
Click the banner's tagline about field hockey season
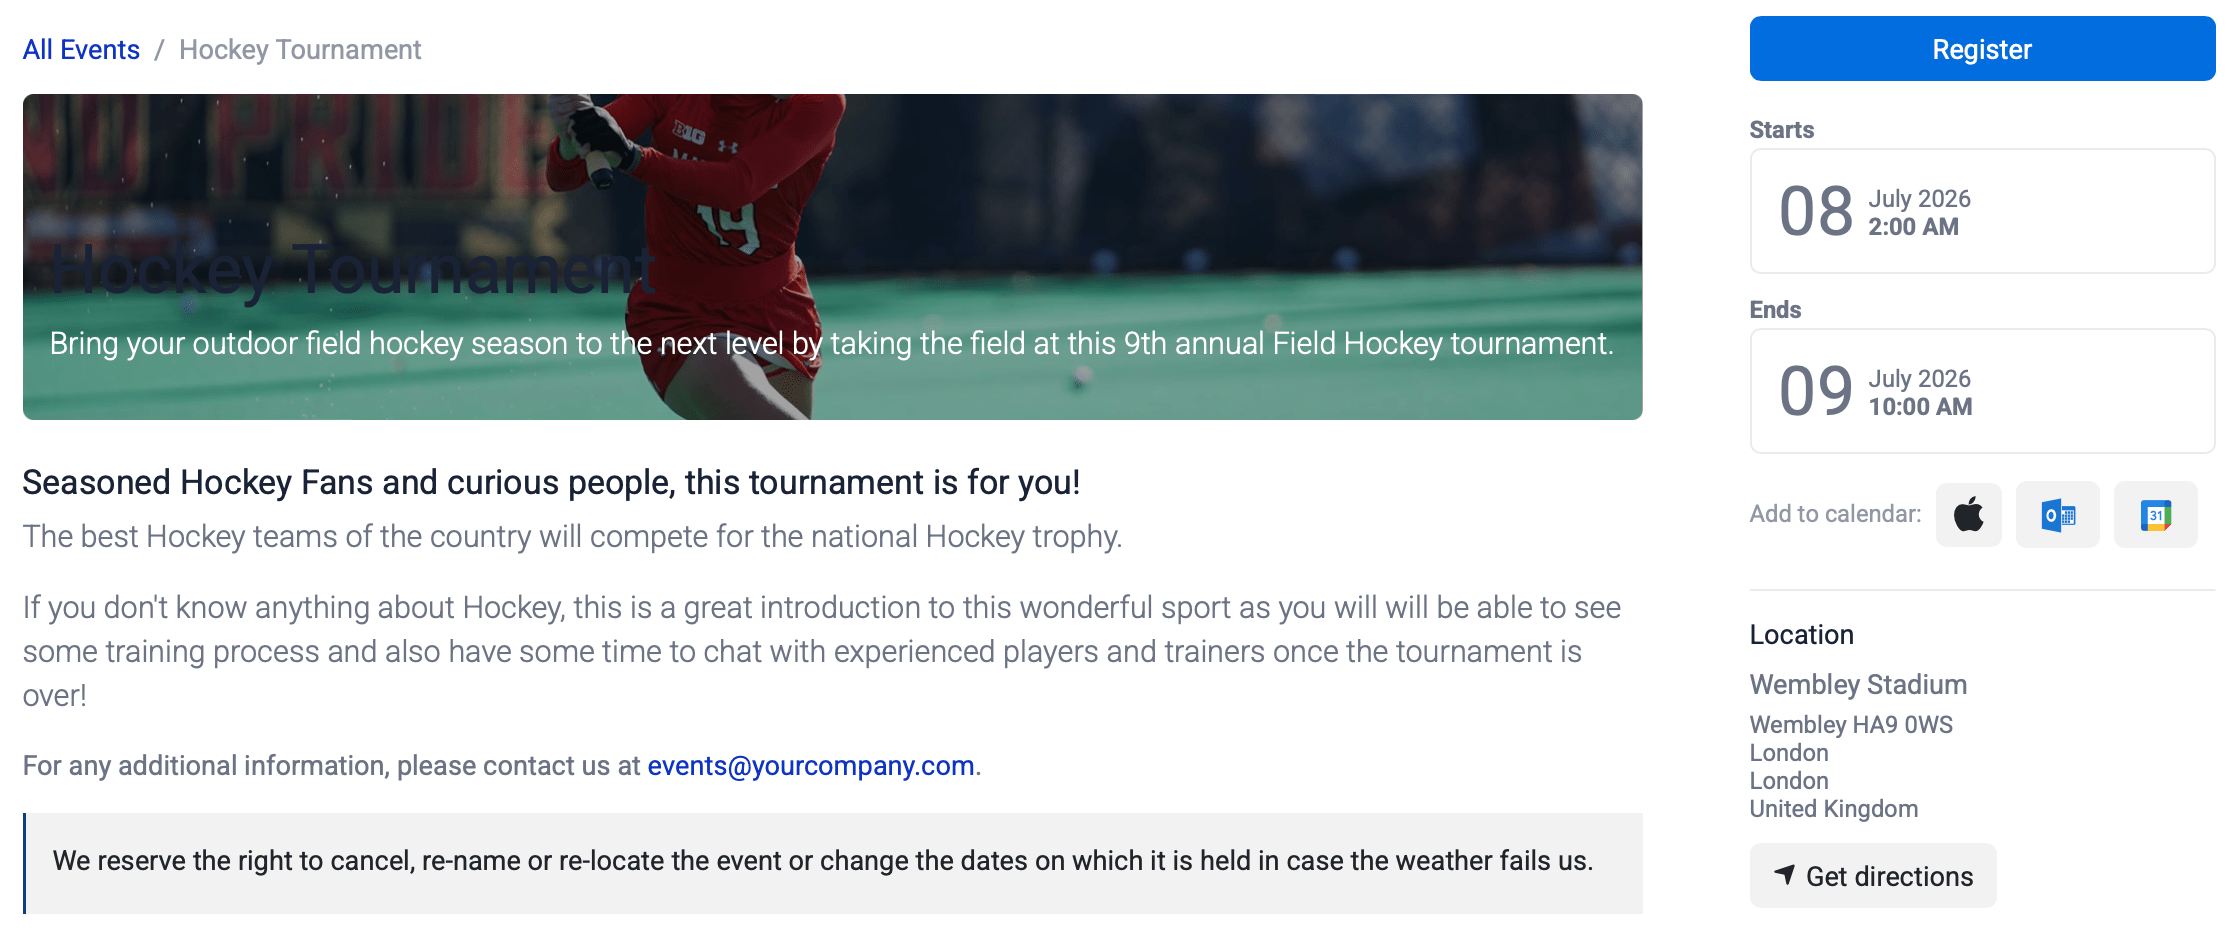(831, 344)
